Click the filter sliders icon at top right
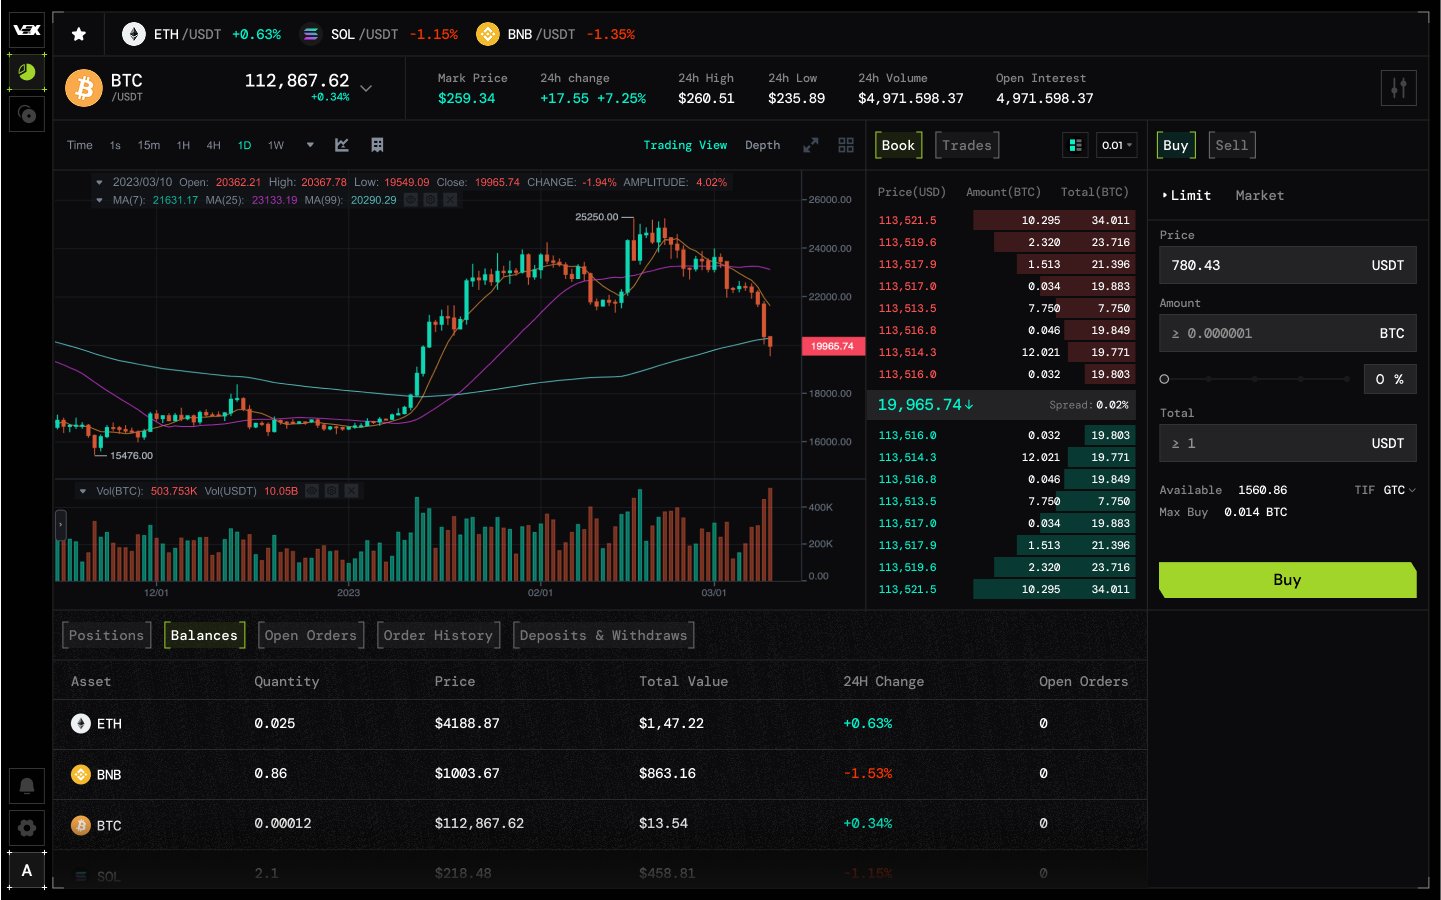Screen dimensions: 1441x900 point(1399,88)
